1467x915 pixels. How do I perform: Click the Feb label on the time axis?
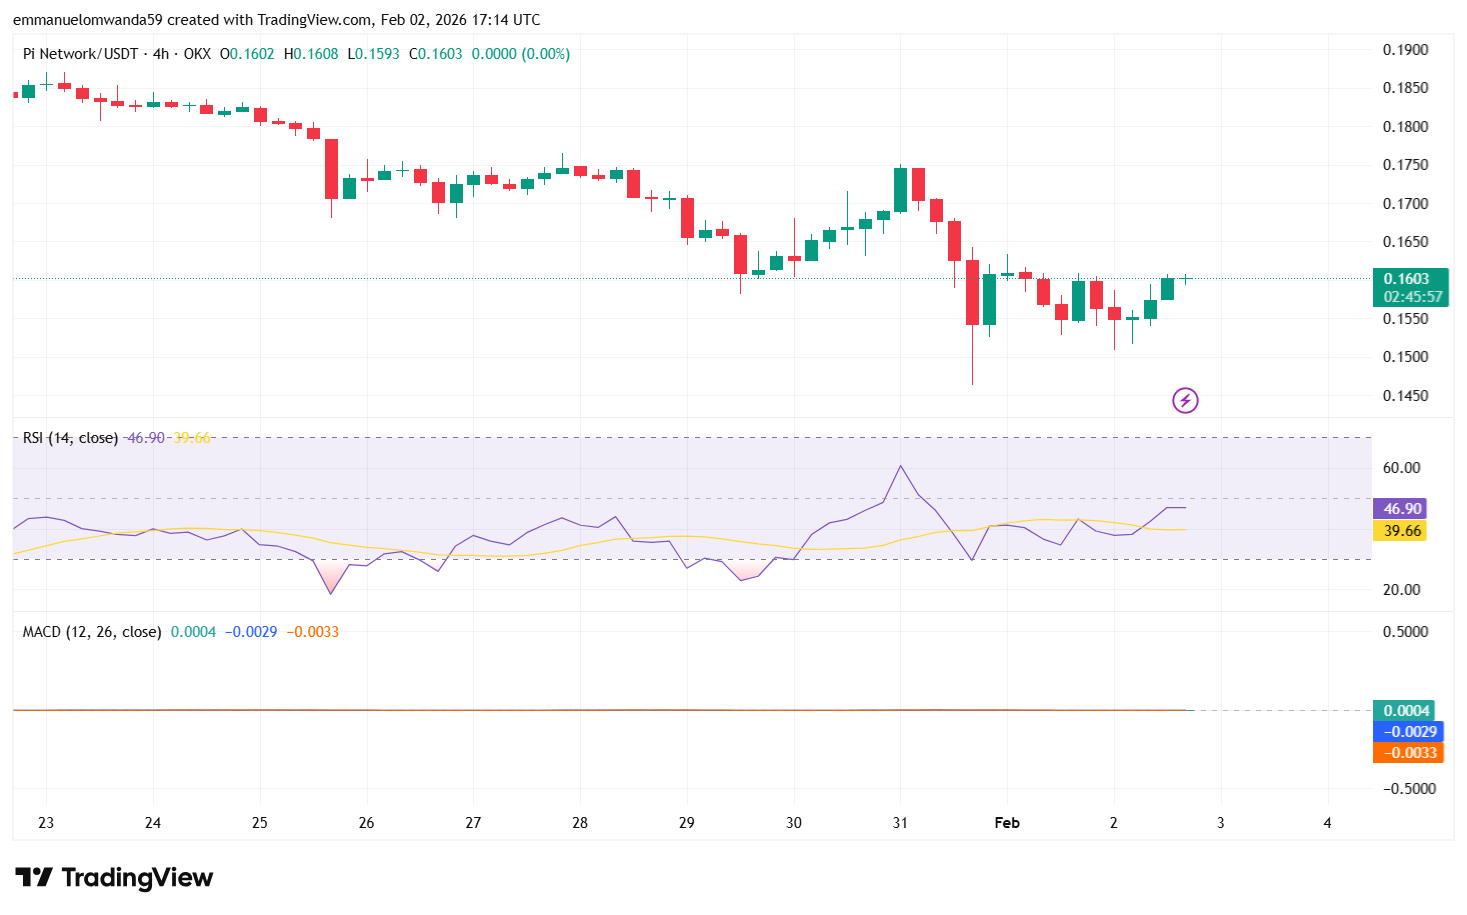pos(1007,823)
